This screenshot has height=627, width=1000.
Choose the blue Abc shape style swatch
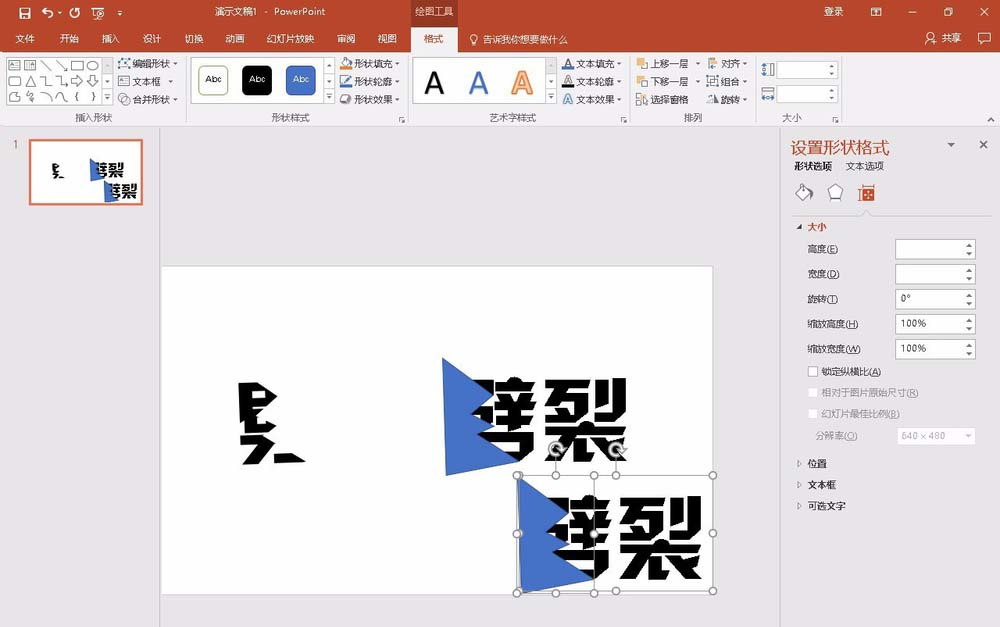[301, 80]
